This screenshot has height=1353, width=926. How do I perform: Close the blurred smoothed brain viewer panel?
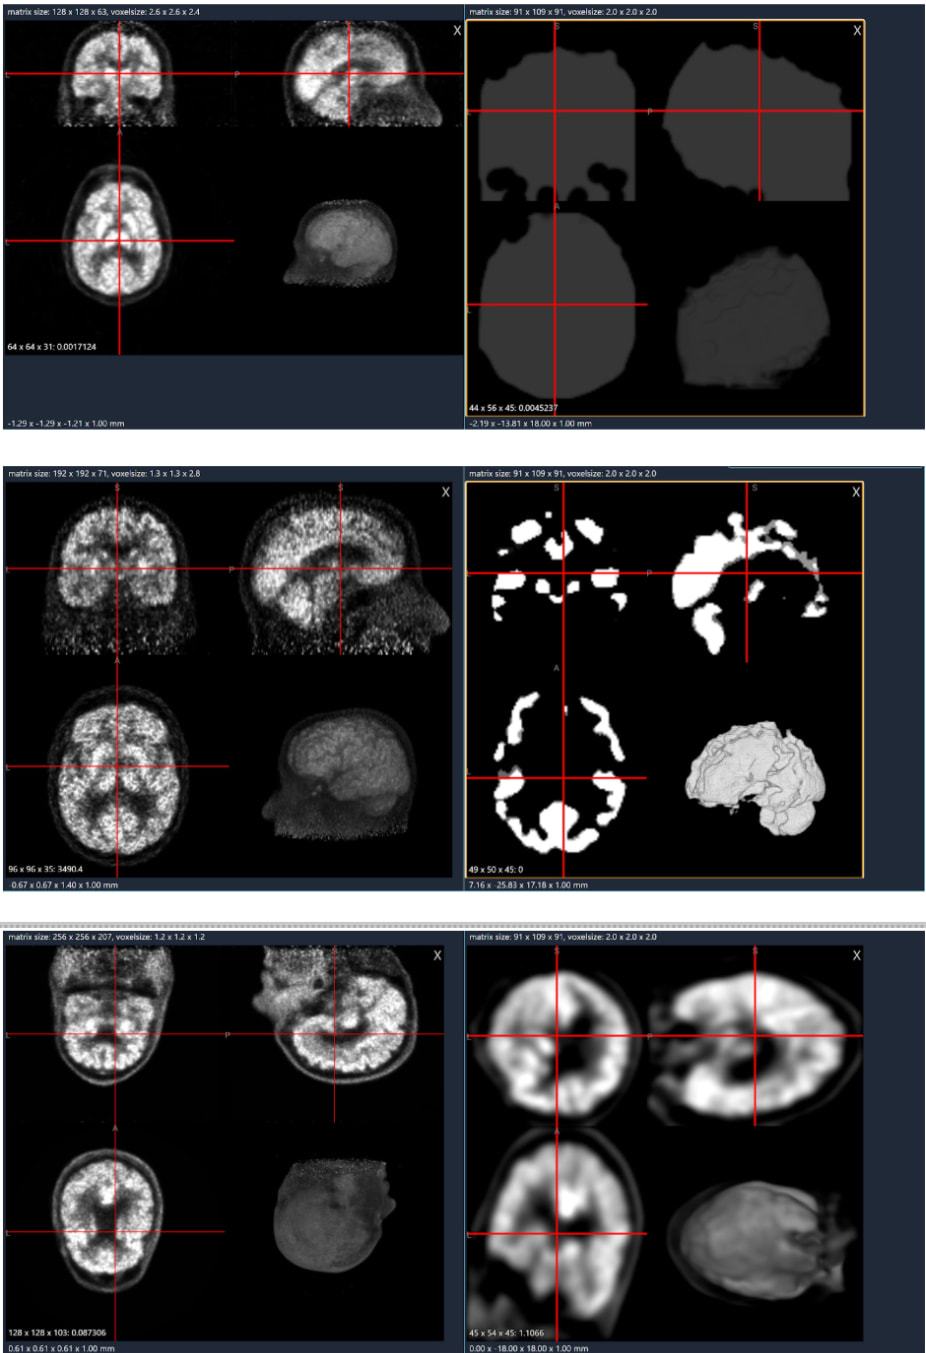[856, 956]
